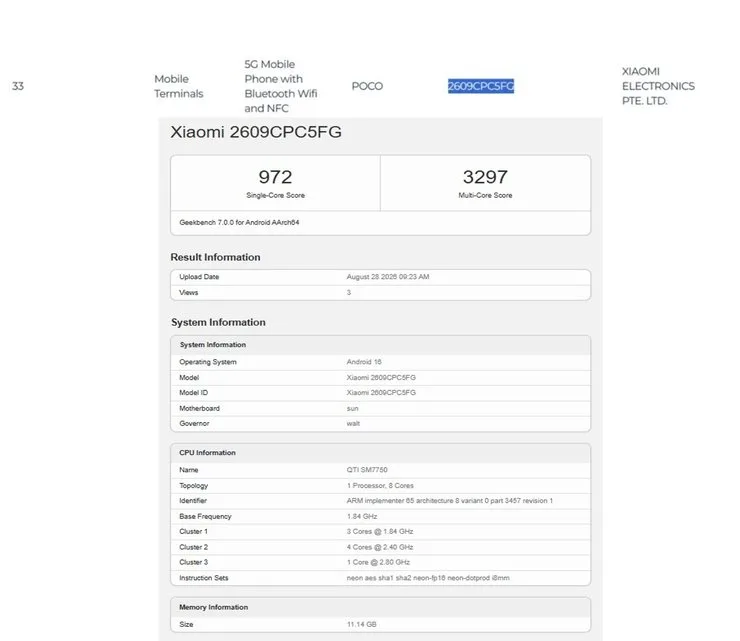Click the 'Operating System' label
The width and height of the screenshot is (740, 641).
(208, 362)
